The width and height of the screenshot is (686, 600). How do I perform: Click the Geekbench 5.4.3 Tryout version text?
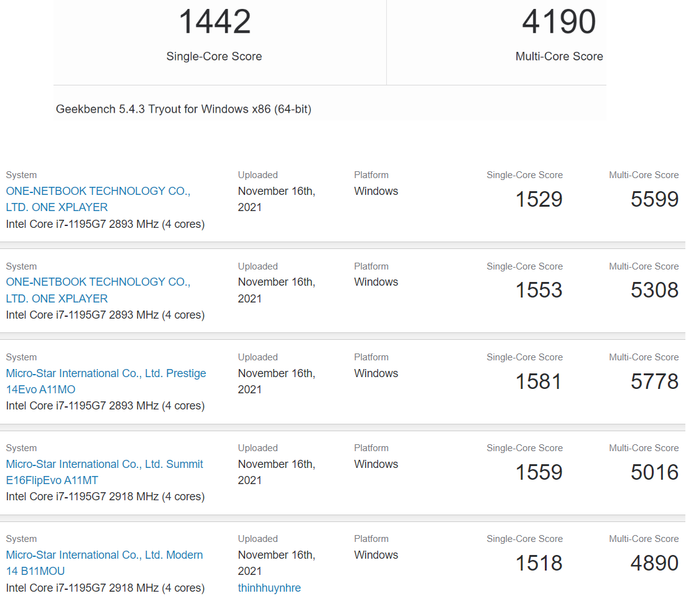[x=183, y=109]
